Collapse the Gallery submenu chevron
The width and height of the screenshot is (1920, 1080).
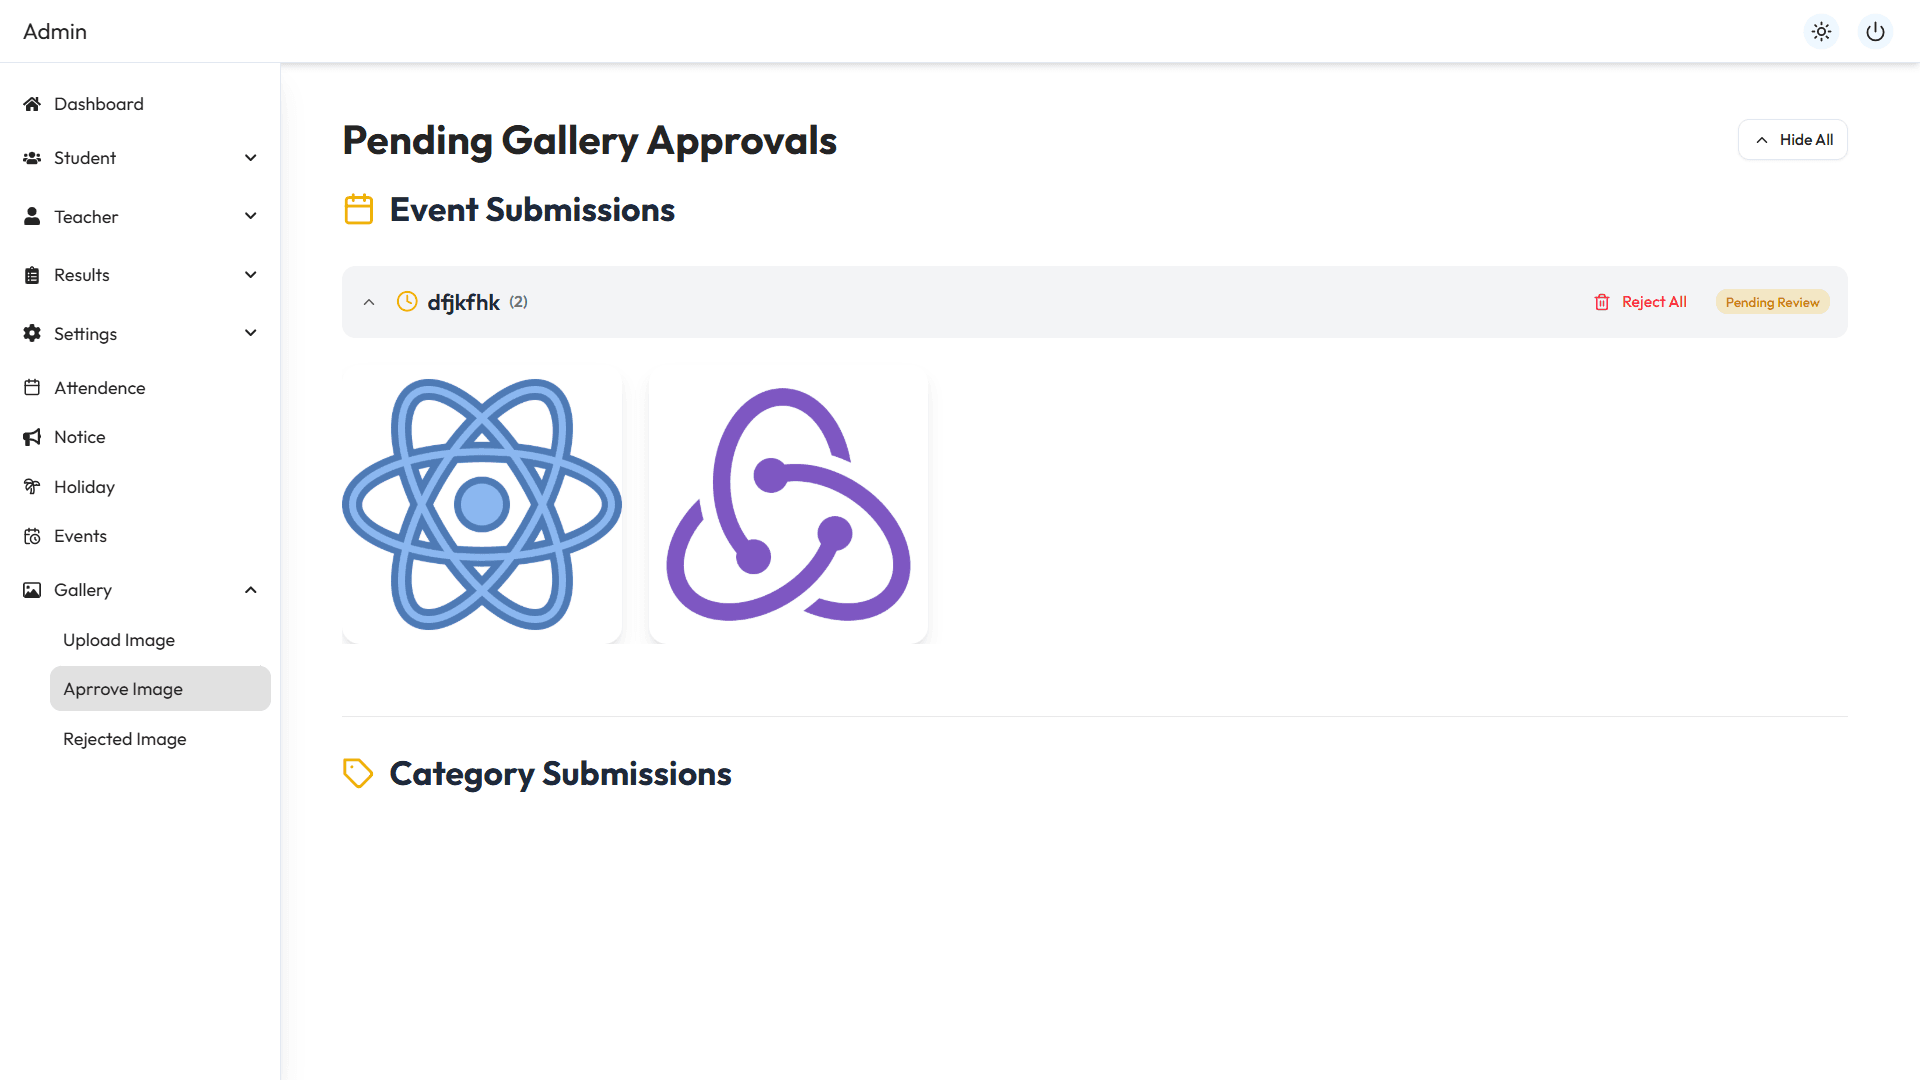pyautogui.click(x=251, y=590)
